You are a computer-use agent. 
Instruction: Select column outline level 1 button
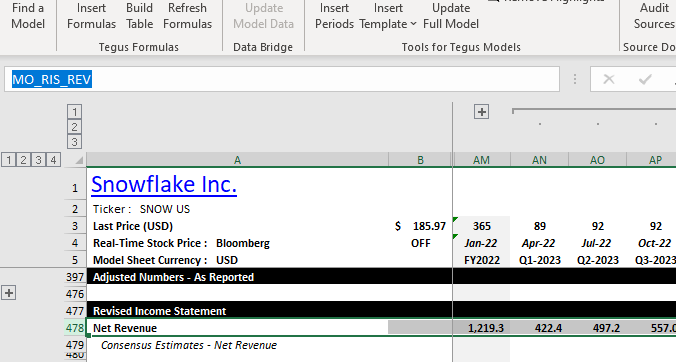(74, 112)
